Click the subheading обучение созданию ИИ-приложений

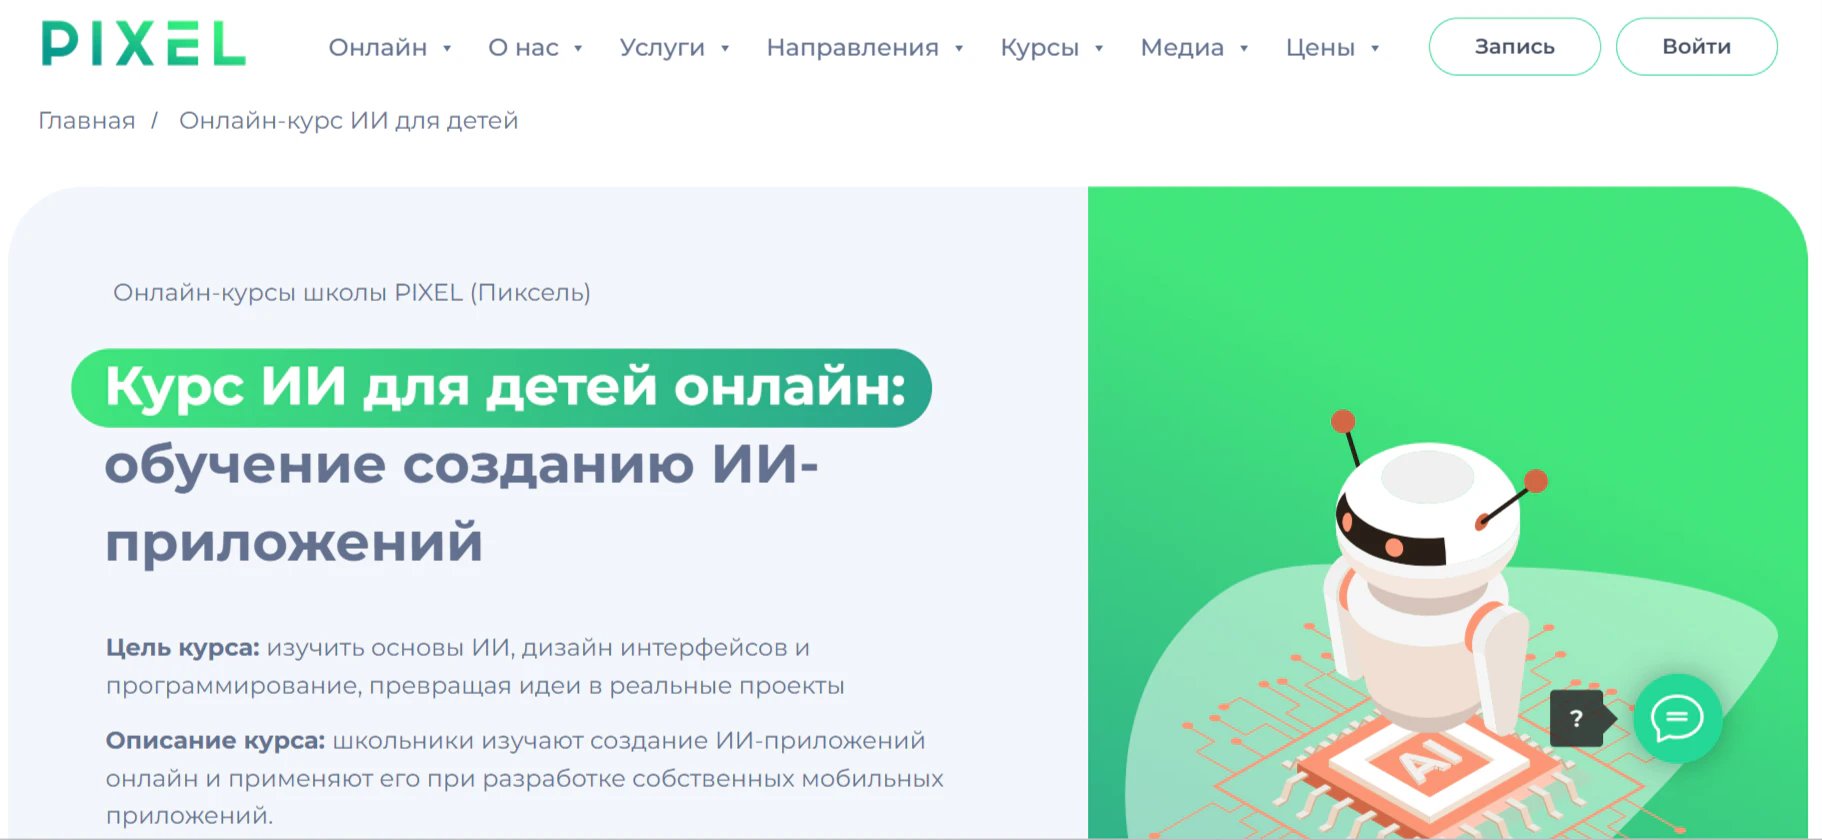pyautogui.click(x=462, y=503)
